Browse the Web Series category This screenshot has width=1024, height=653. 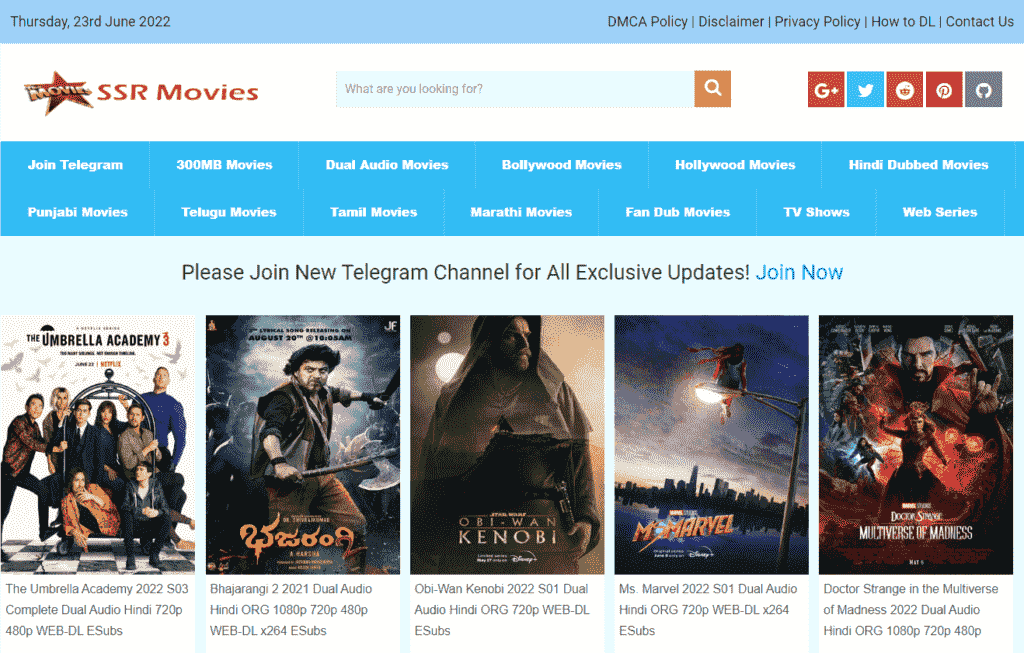[x=940, y=212]
